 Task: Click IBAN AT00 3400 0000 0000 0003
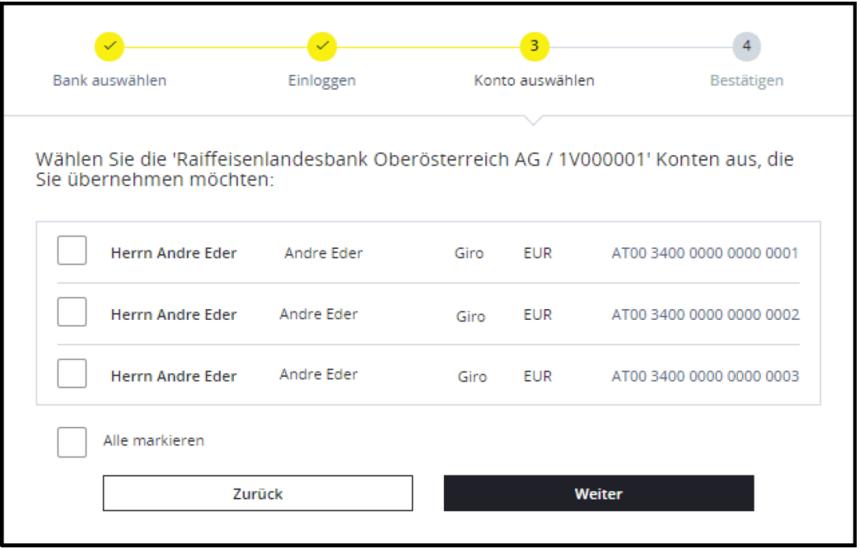point(705,377)
